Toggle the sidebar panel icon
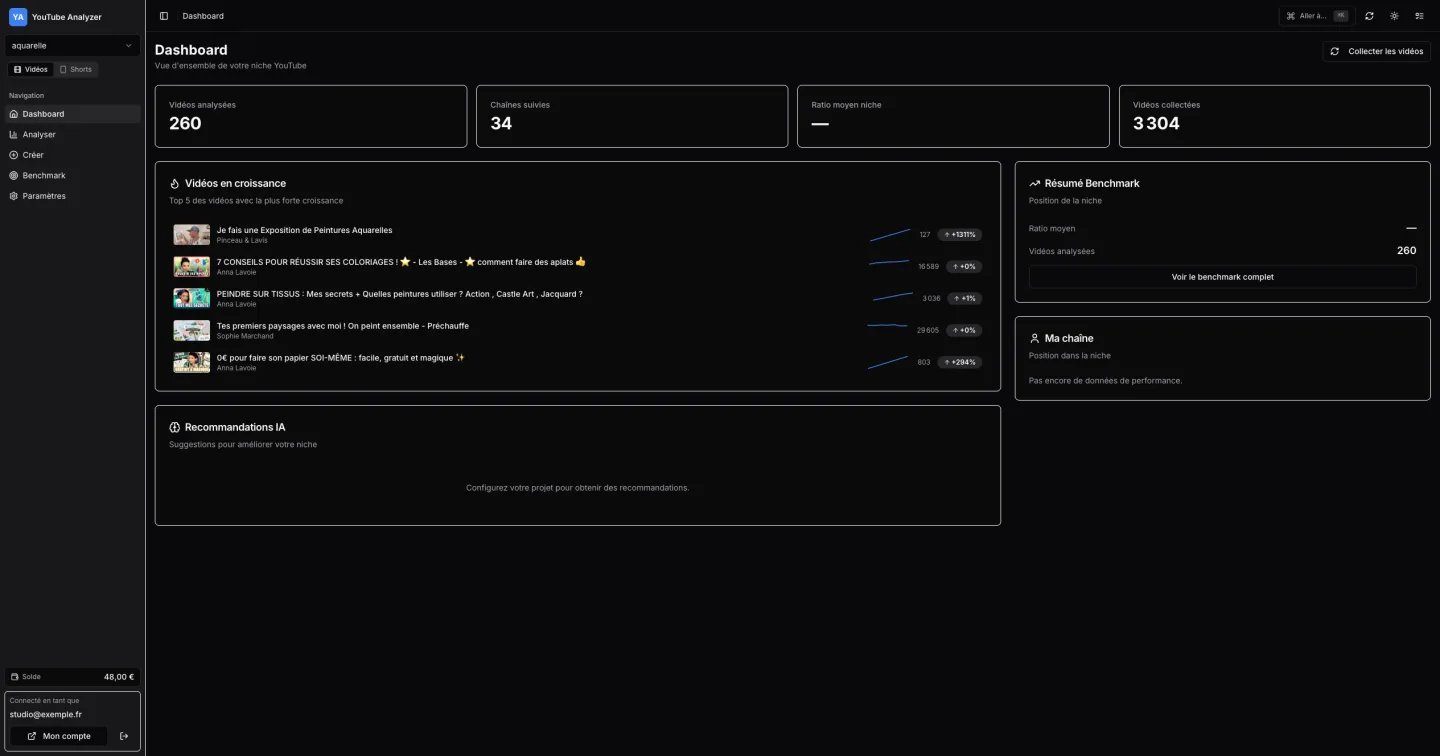 pyautogui.click(x=164, y=16)
